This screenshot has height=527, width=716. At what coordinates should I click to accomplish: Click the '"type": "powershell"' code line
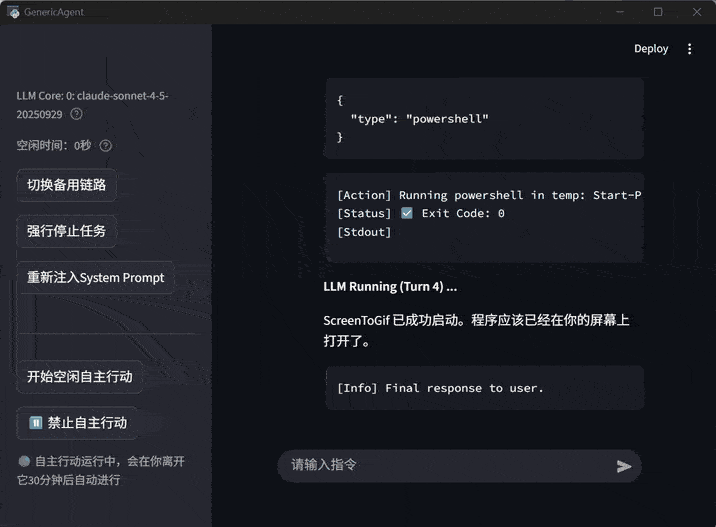(x=419, y=119)
